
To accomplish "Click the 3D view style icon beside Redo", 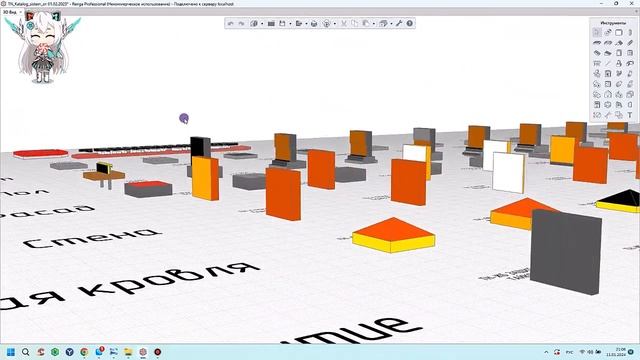I will [x=254, y=24].
